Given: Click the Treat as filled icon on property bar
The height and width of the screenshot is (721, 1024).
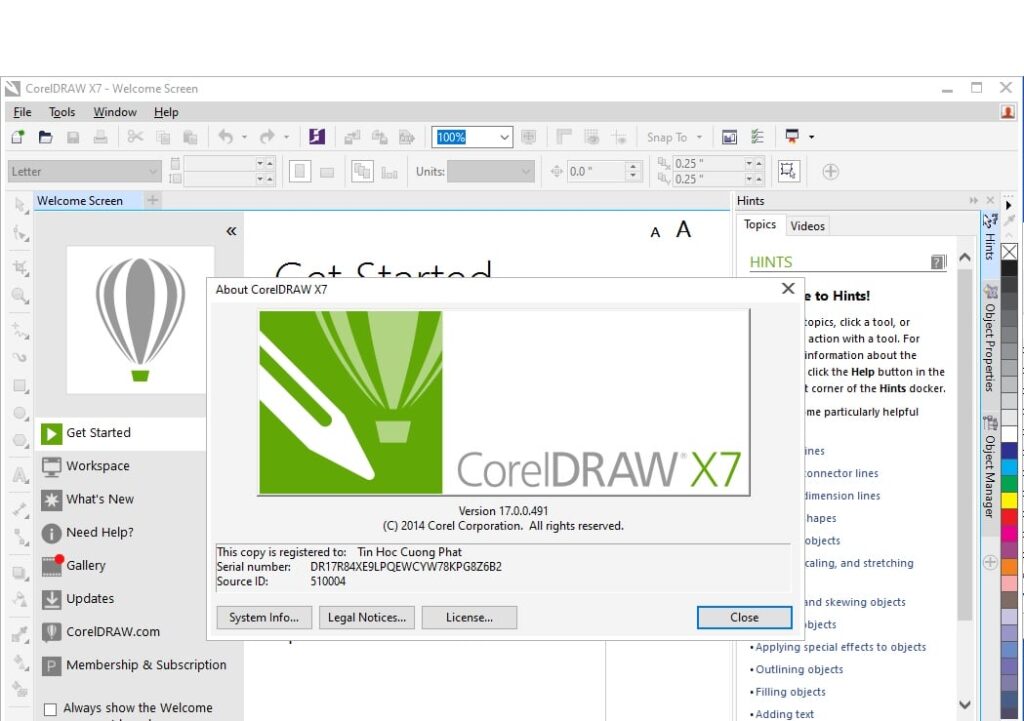Looking at the screenshot, I should click(x=788, y=171).
